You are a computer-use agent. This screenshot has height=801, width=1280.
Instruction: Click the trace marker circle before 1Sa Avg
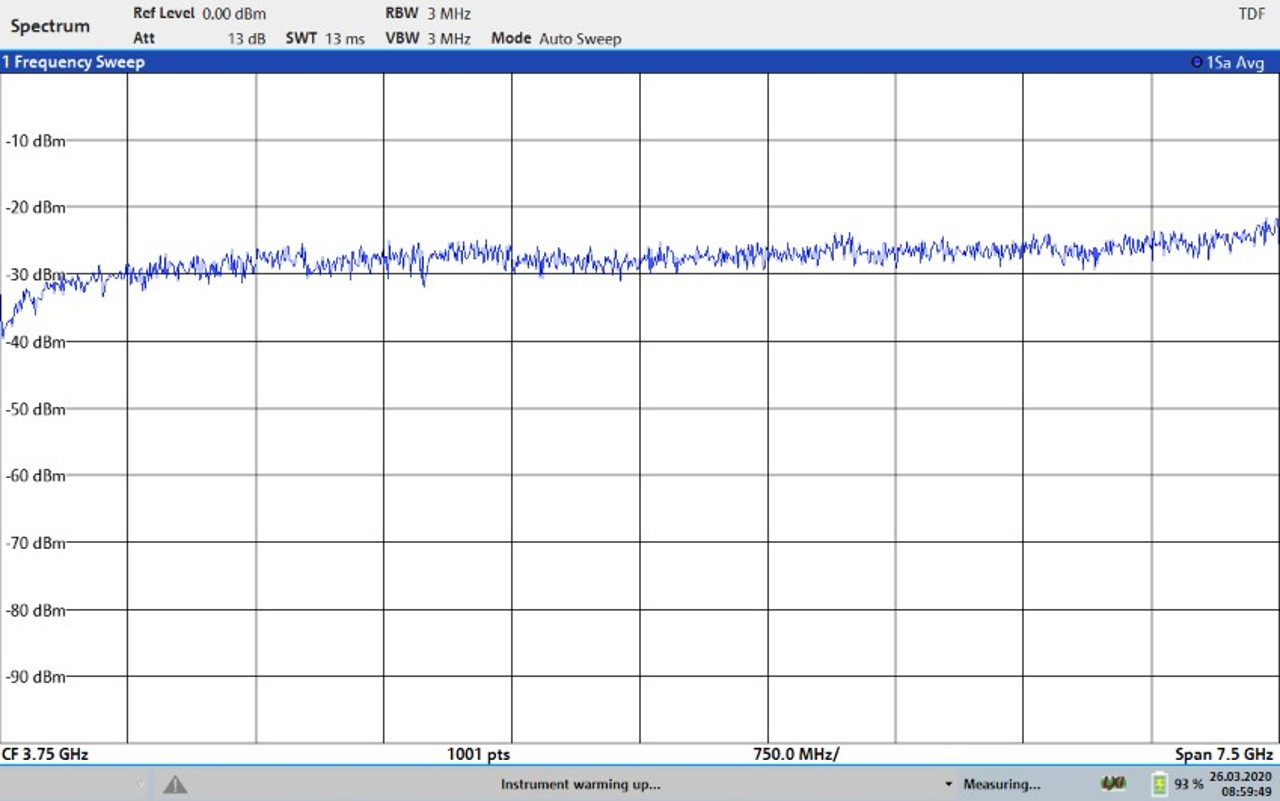1196,62
